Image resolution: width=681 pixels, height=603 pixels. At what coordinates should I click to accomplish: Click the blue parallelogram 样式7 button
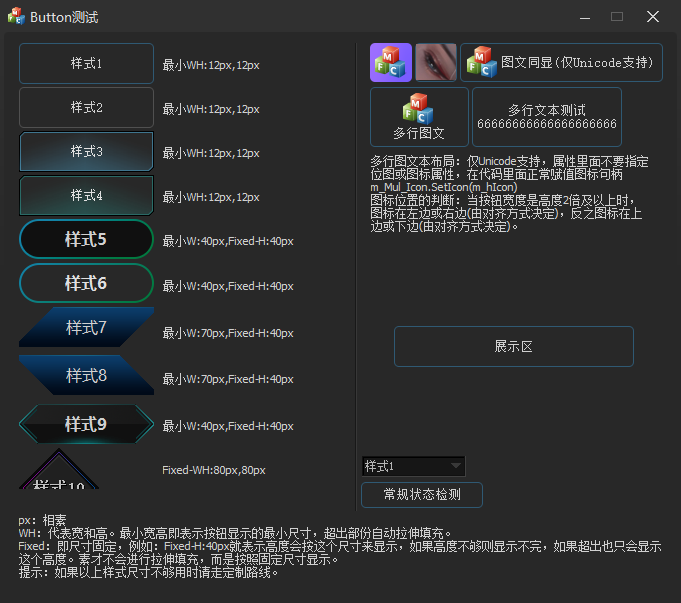(x=86, y=327)
